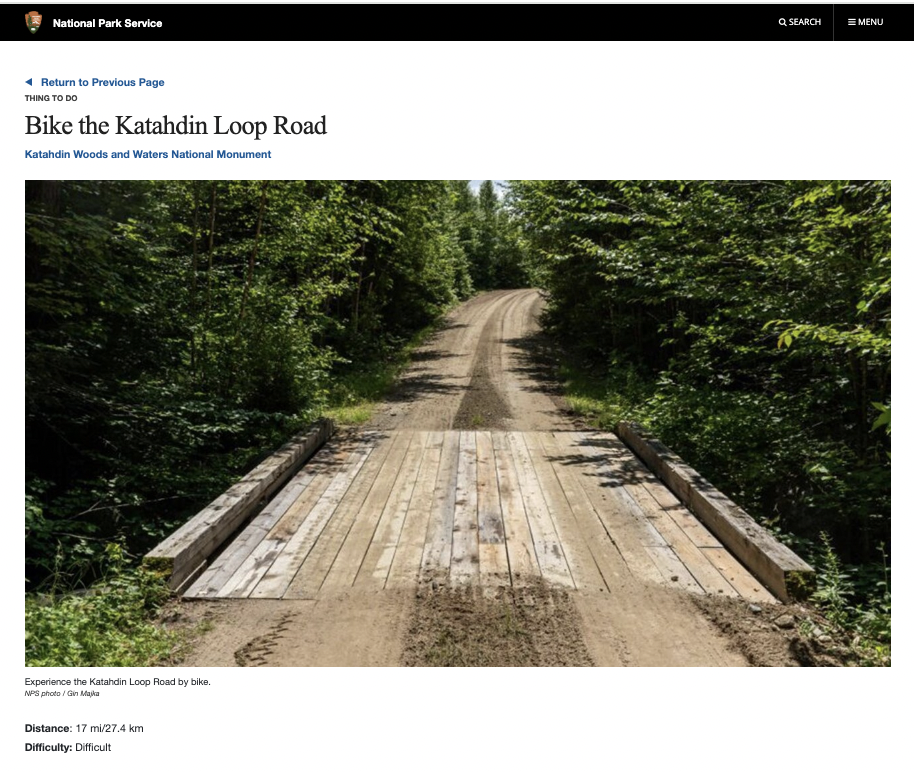Click the empty black header bar area
This screenshot has width=914, height=772.
point(466,22)
